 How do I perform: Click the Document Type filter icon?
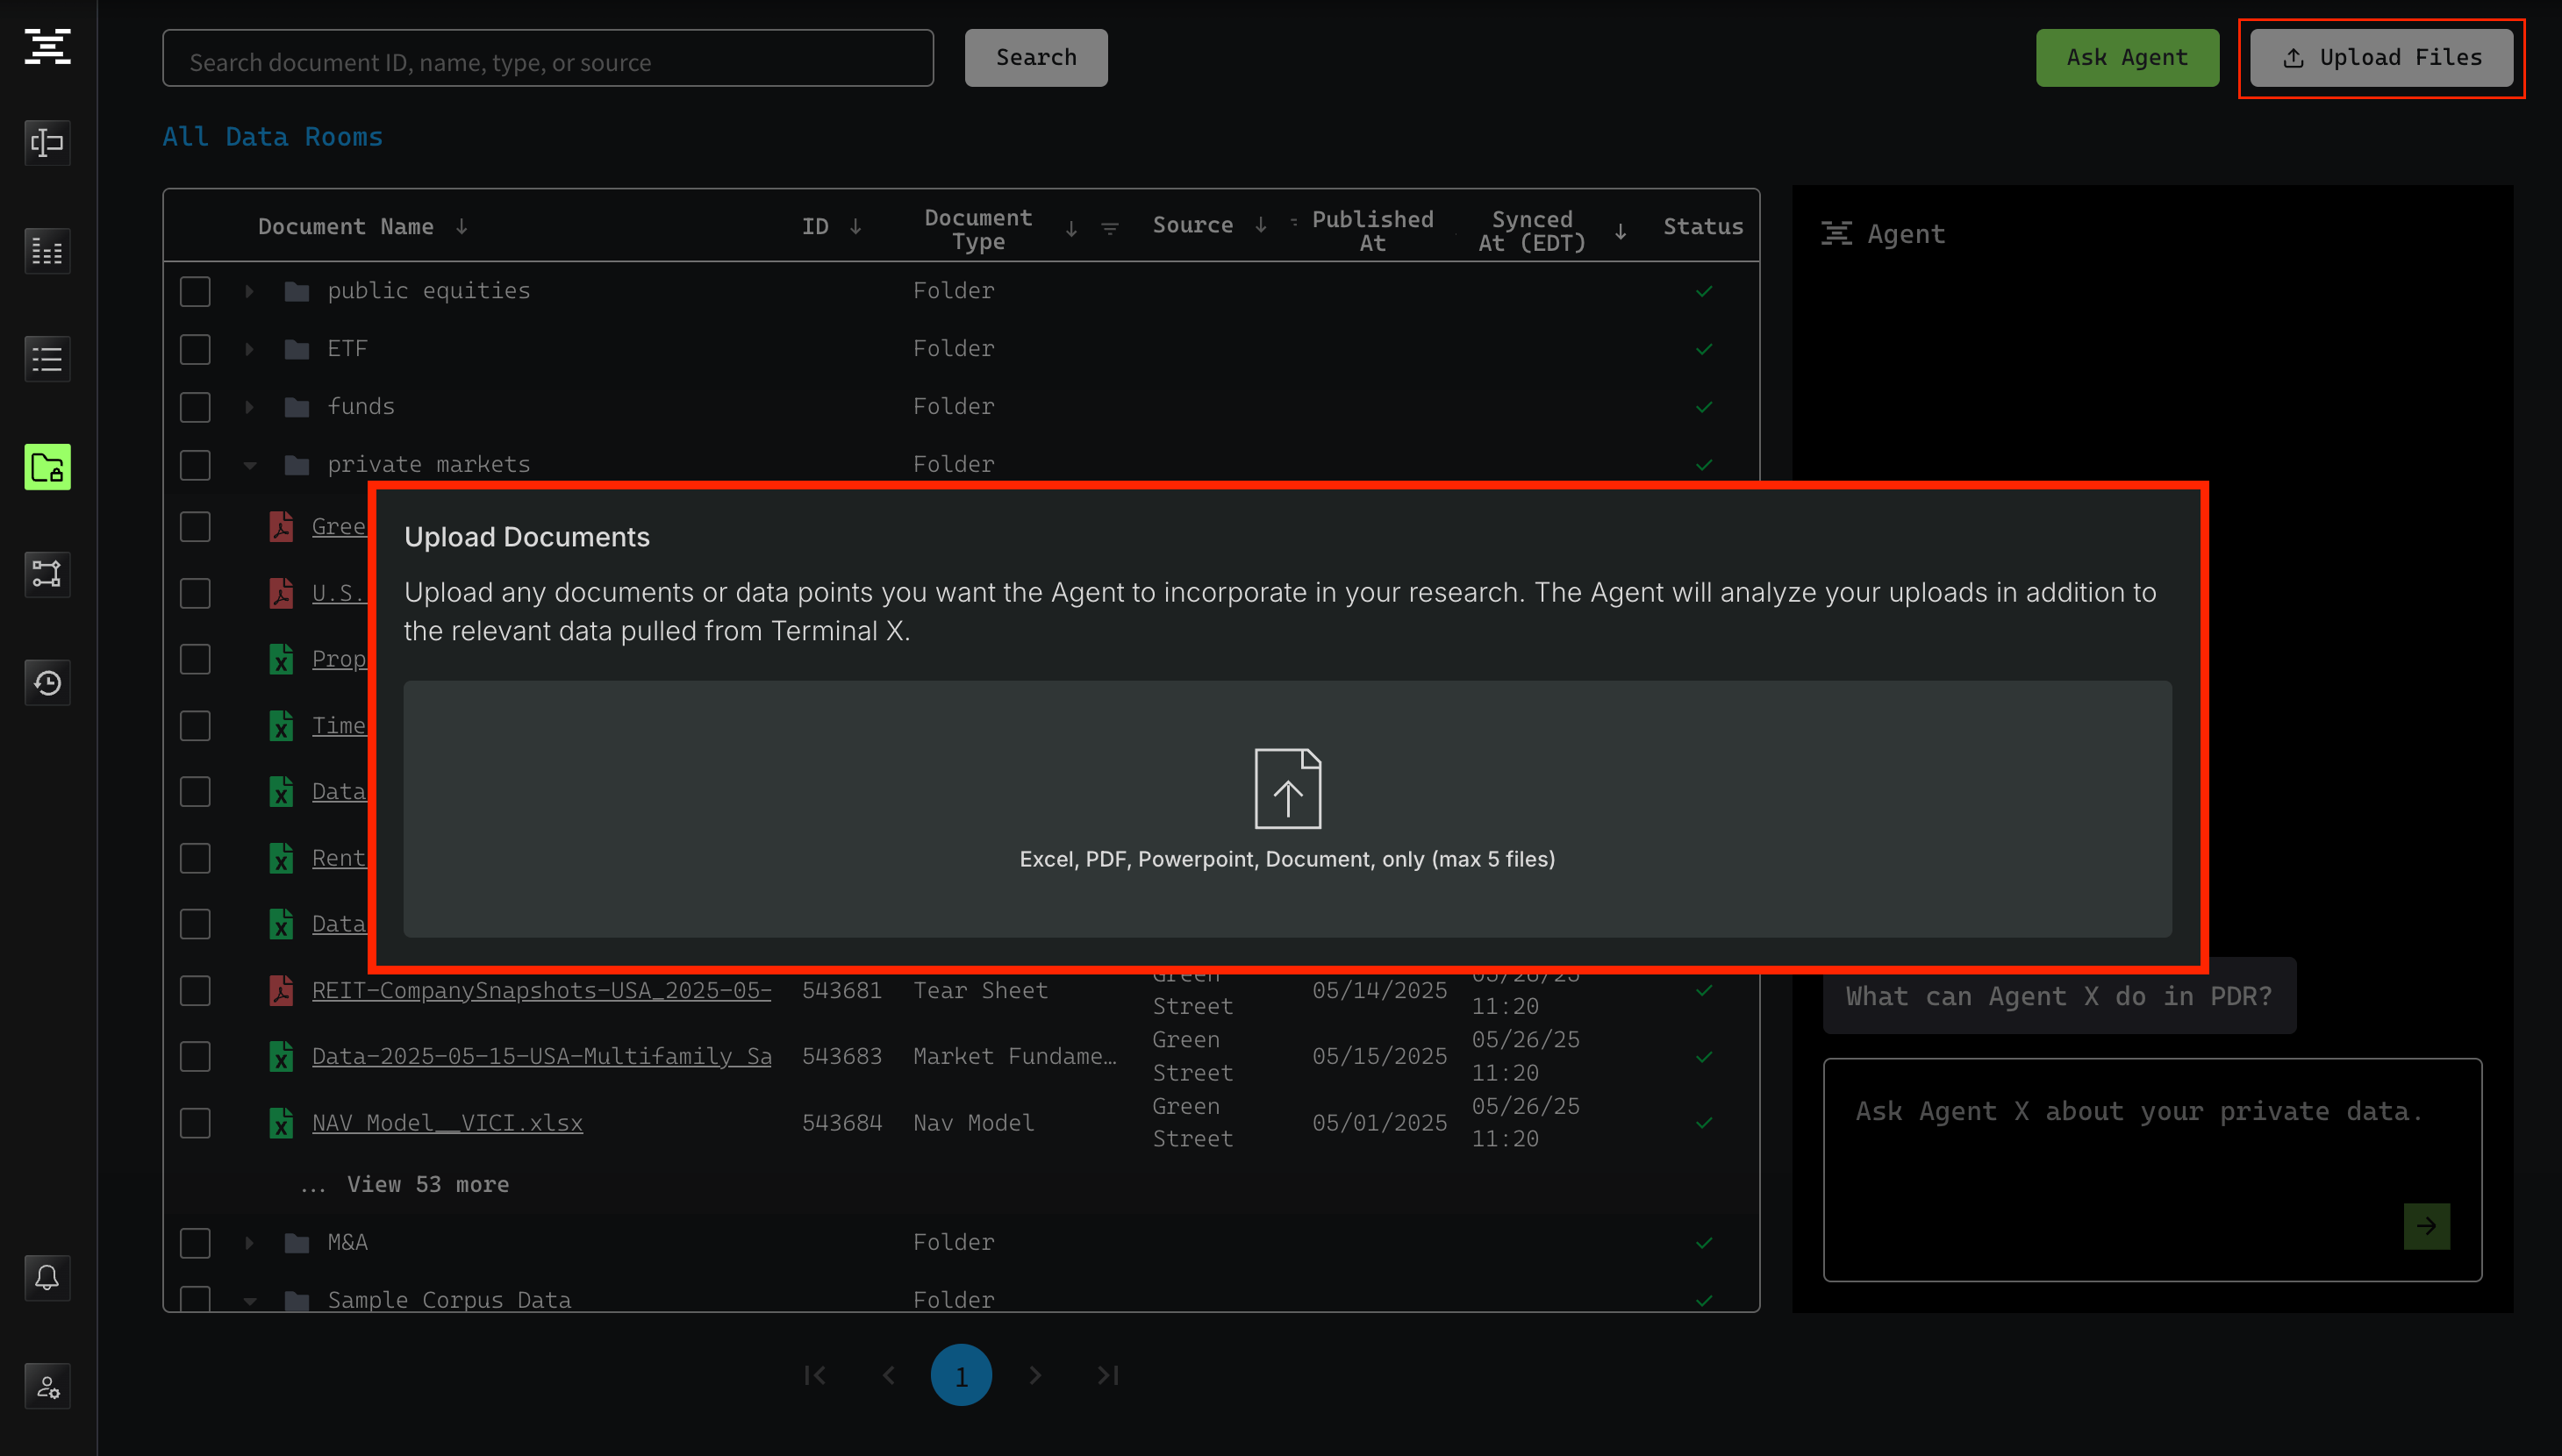[x=1109, y=229]
